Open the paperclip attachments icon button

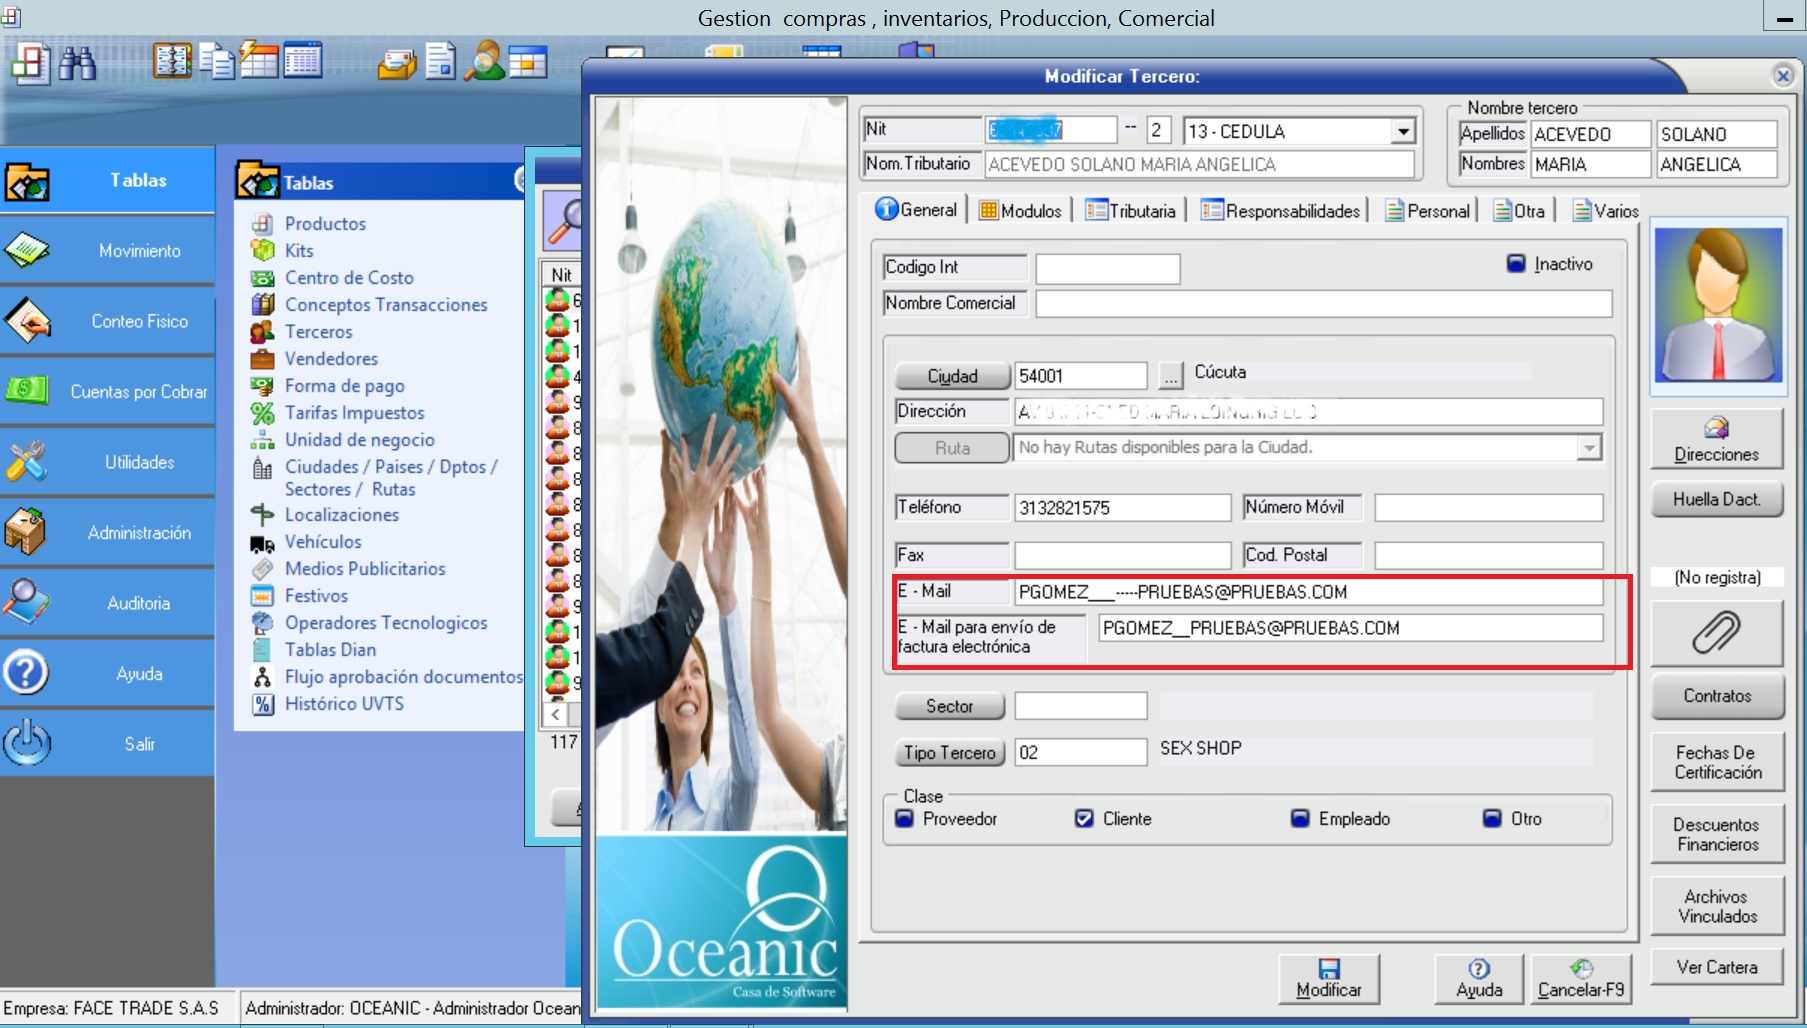click(1716, 633)
